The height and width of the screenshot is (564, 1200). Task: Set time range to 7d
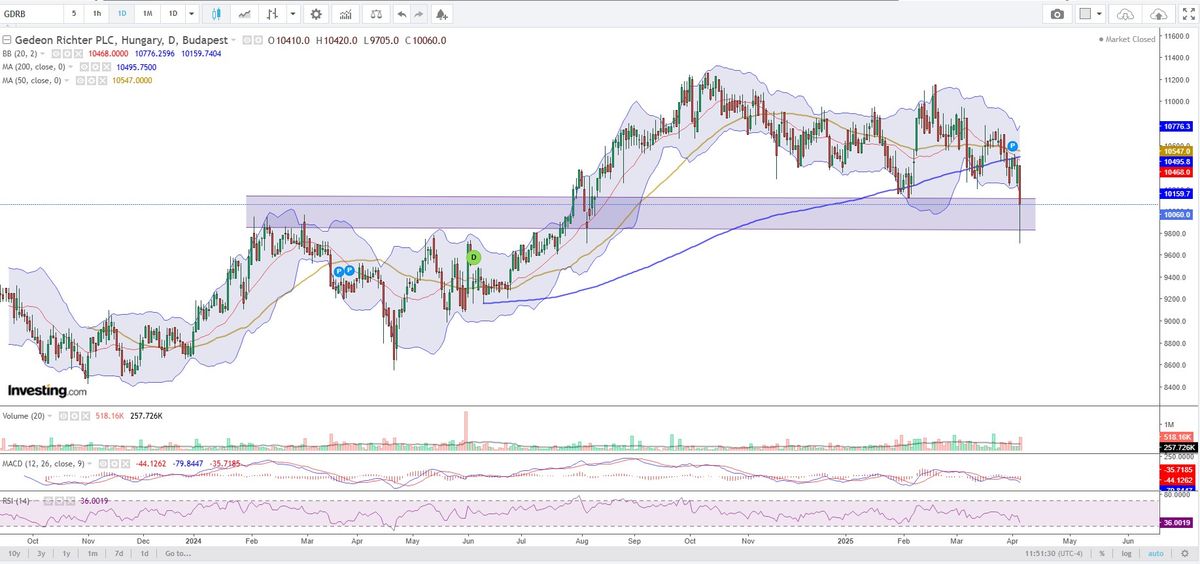point(118,553)
